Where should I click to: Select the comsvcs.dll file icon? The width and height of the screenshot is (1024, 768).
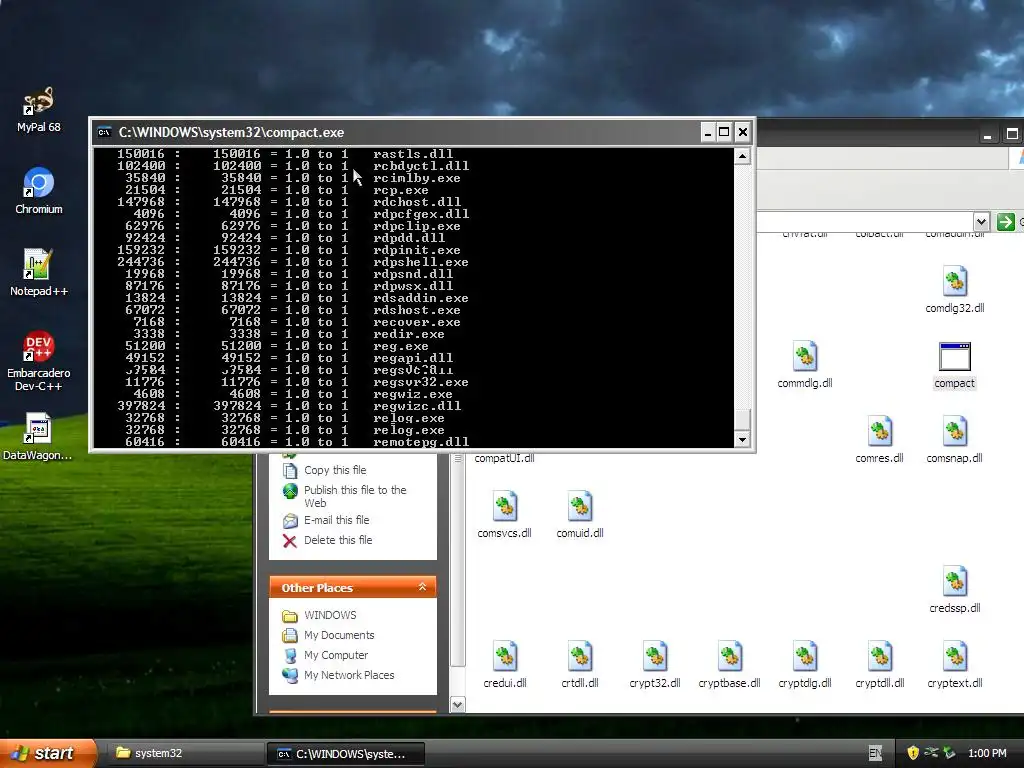pos(504,515)
